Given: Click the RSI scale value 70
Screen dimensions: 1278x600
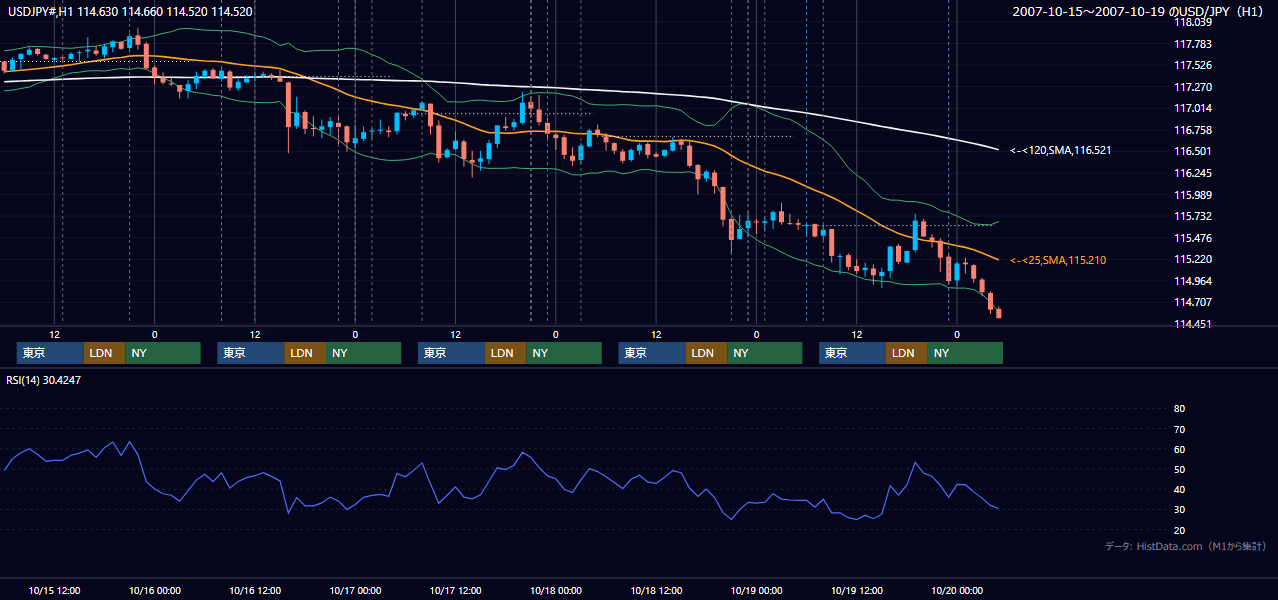Looking at the screenshot, I should pyautogui.click(x=1179, y=429).
